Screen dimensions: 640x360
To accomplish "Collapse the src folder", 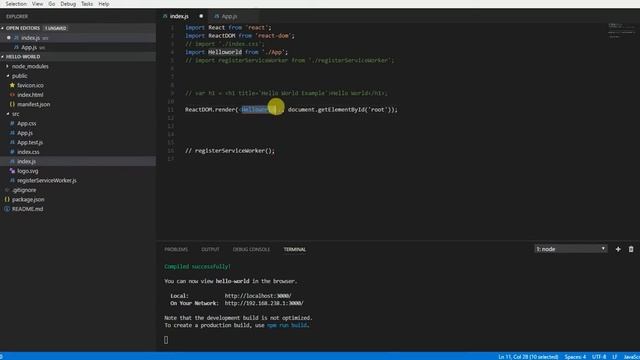I will pyautogui.click(x=16, y=114).
